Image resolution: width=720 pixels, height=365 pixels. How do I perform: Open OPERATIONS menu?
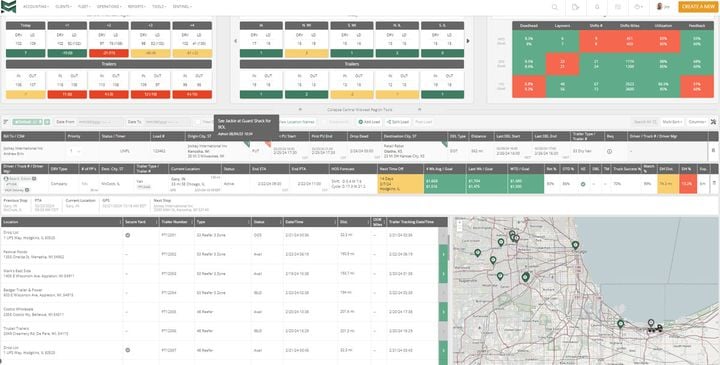pos(109,7)
